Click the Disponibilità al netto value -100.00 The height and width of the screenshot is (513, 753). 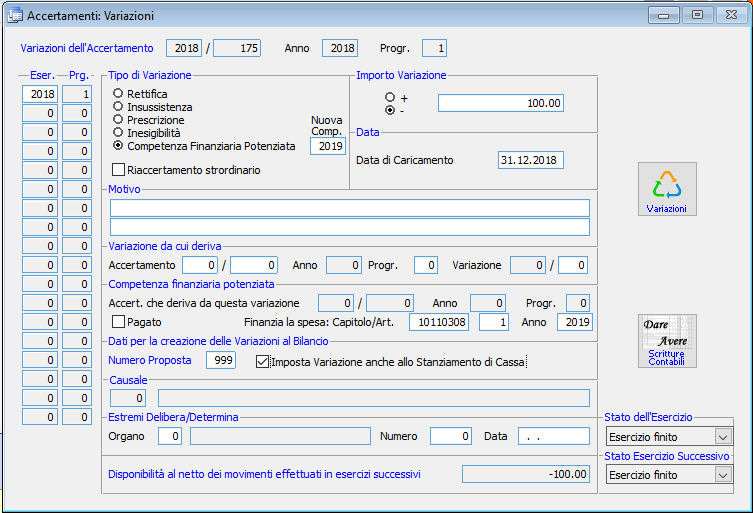[526, 474]
